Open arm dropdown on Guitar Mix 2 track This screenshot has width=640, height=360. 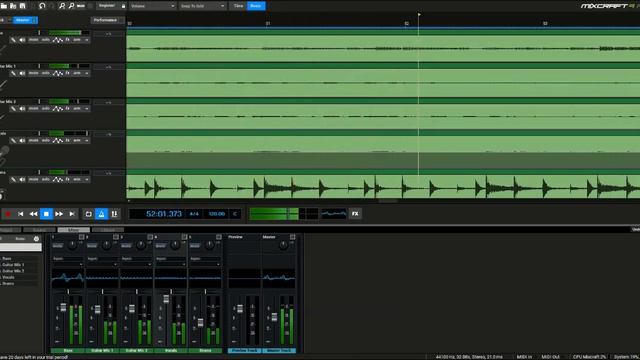point(87,109)
